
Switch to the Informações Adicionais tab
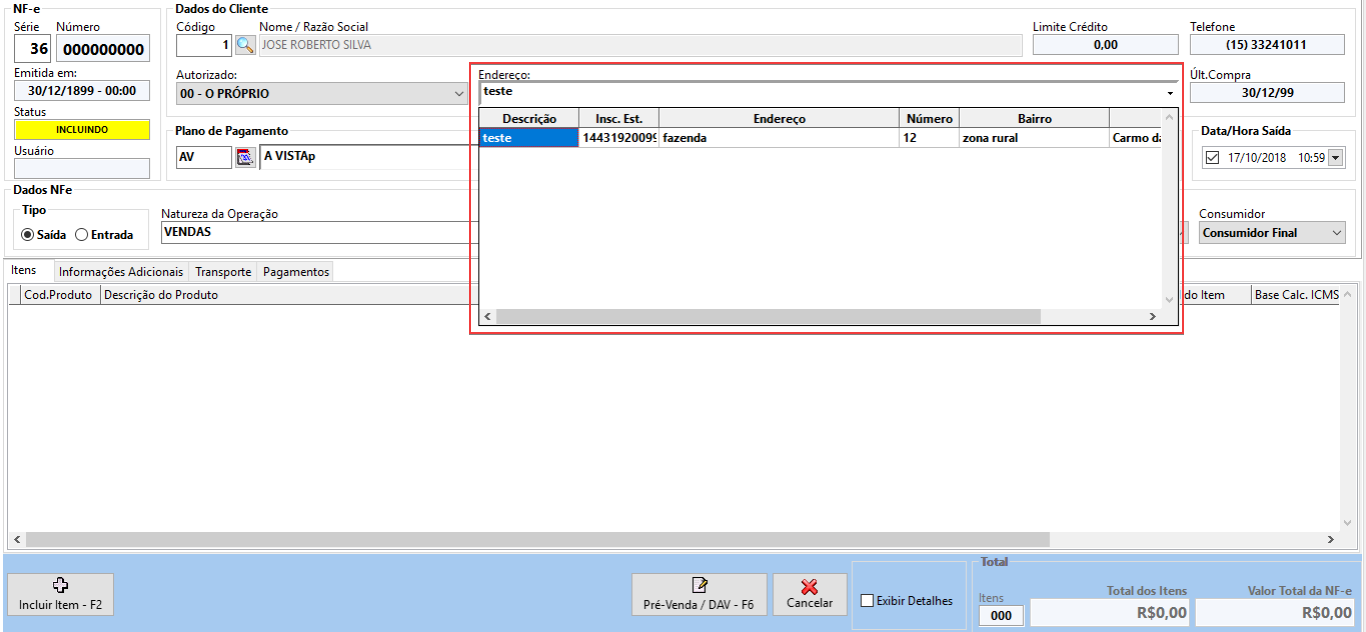tap(121, 272)
